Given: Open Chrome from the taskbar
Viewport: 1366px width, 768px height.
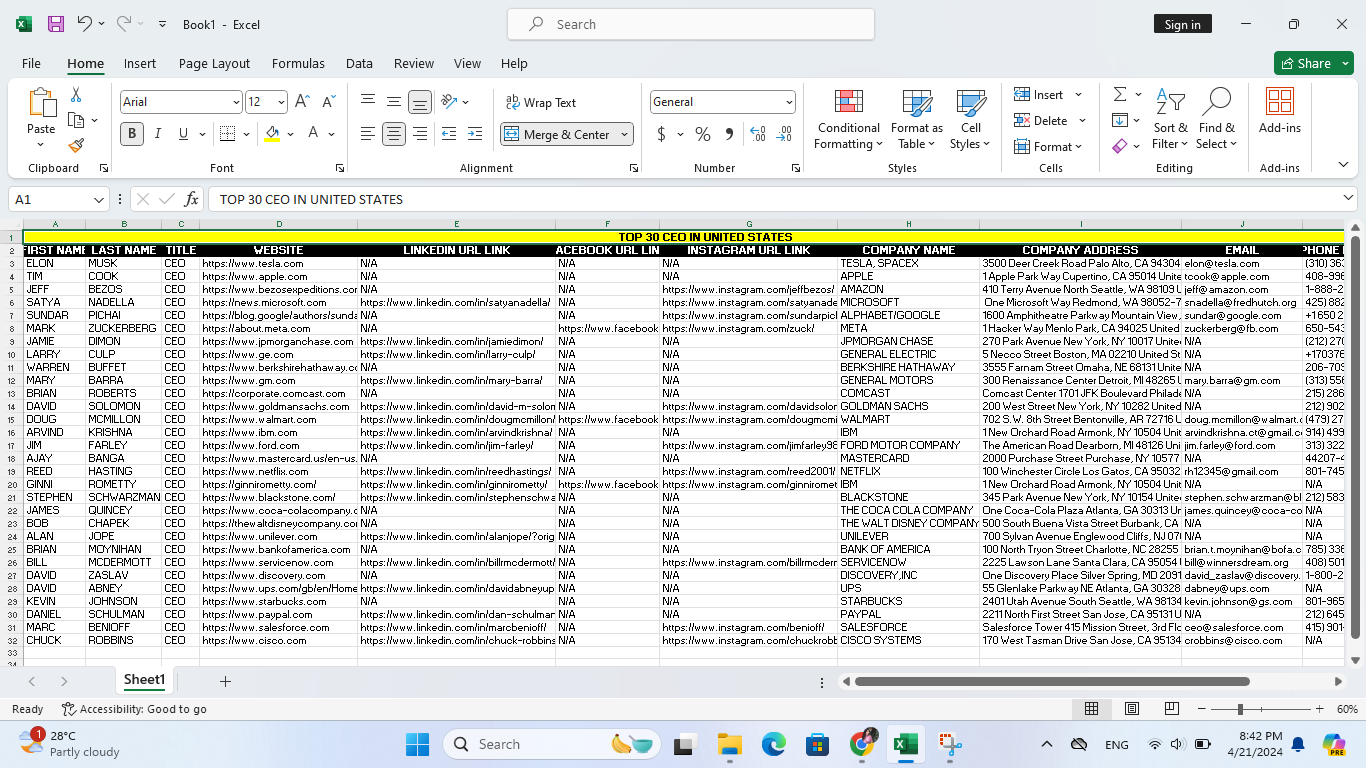Looking at the screenshot, I should click(862, 744).
